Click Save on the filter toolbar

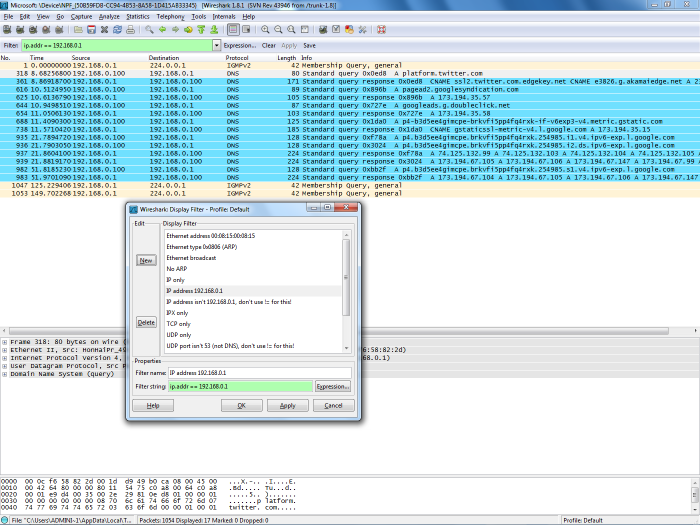coord(309,46)
